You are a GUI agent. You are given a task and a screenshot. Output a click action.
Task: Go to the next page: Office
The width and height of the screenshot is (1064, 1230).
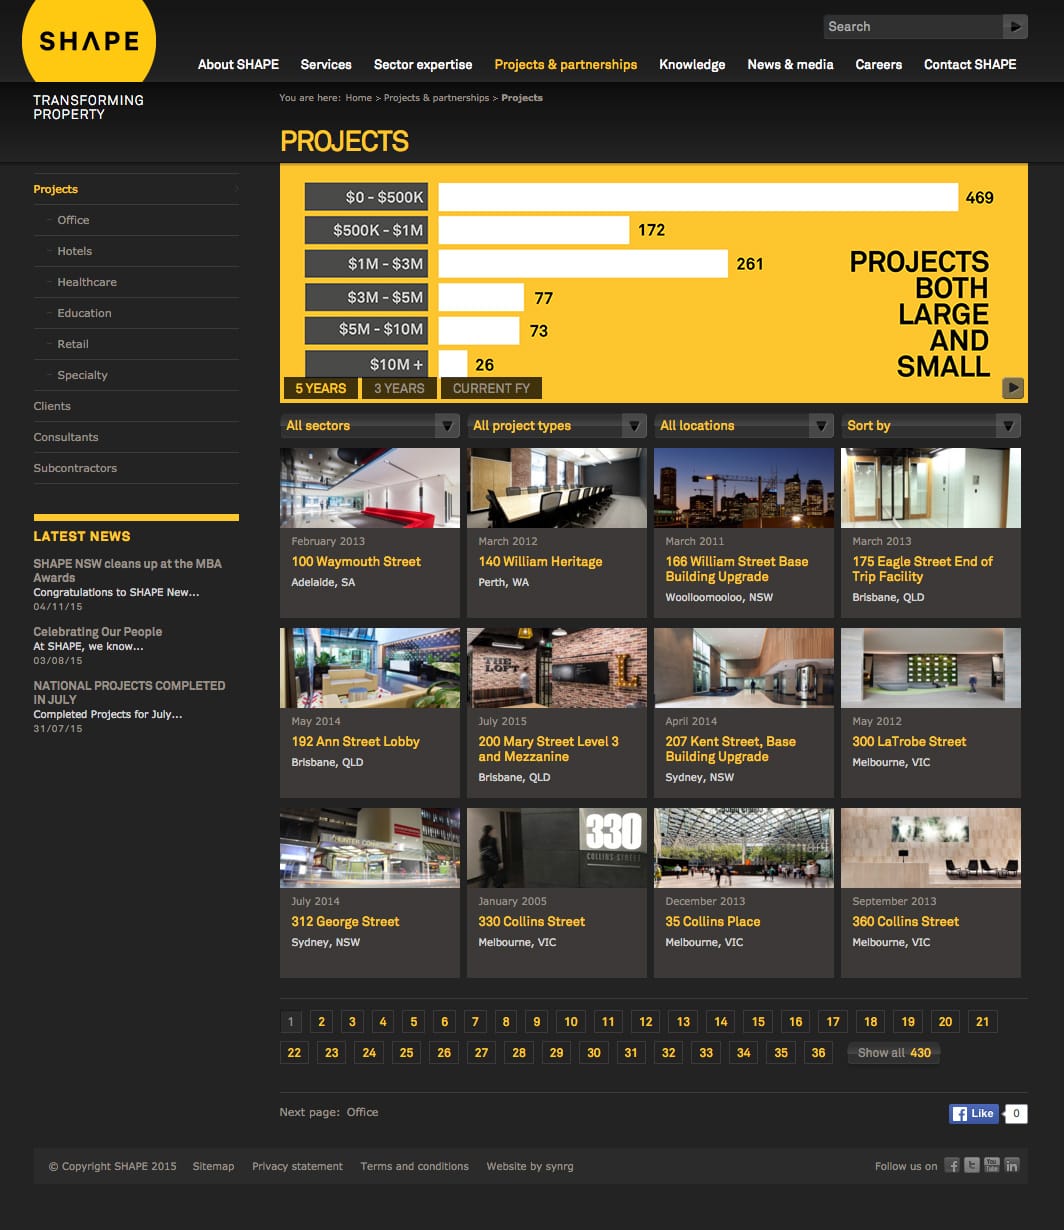tap(362, 1112)
